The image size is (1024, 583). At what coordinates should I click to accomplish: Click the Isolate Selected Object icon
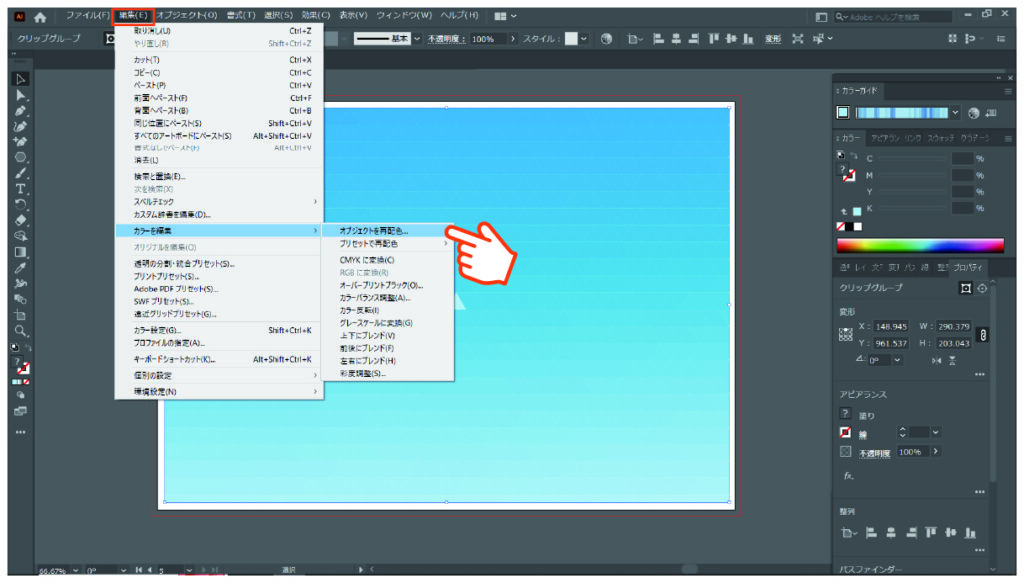[x=797, y=39]
